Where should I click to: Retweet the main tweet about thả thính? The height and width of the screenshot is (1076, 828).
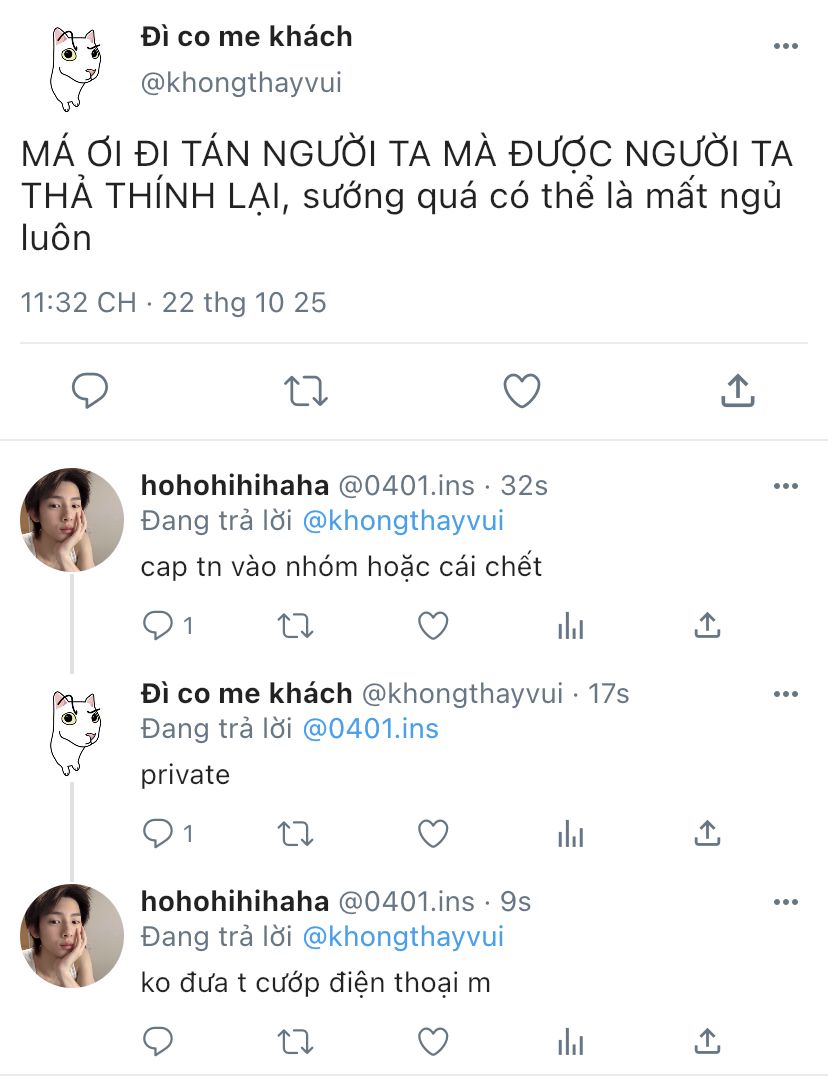click(305, 391)
